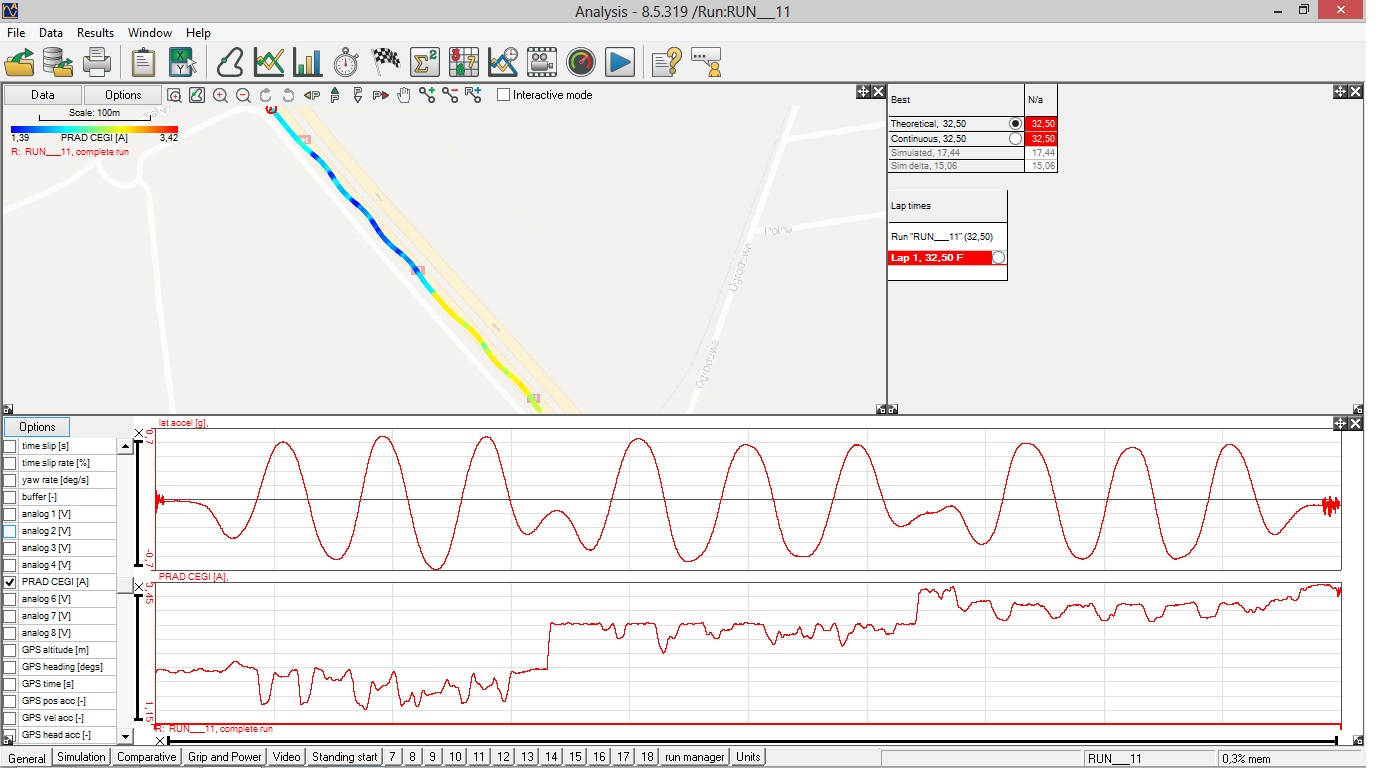
Task: Open the XY plot icon
Action: coord(182,62)
